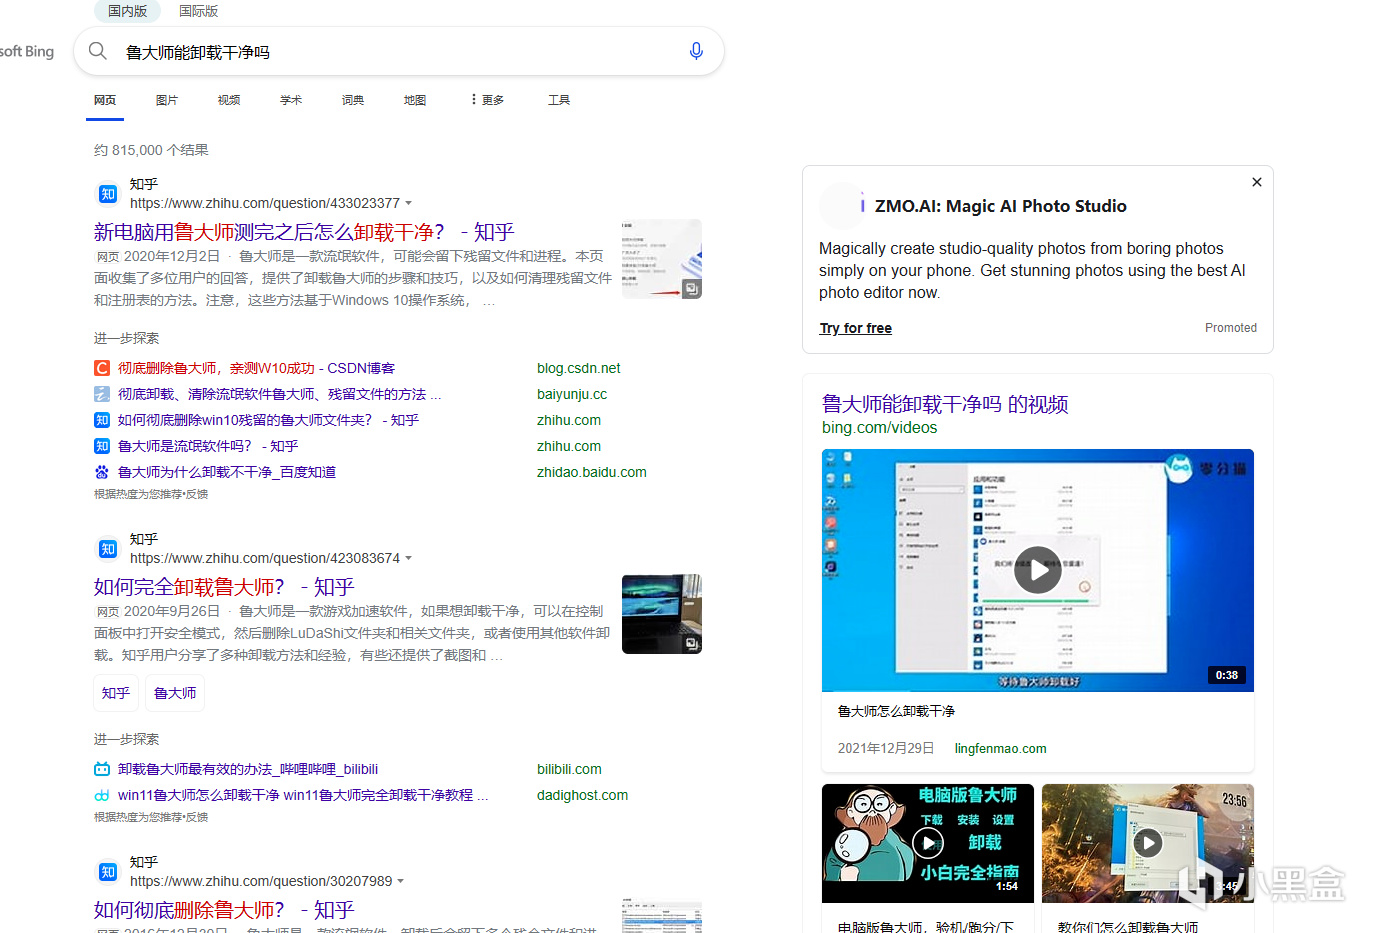The width and height of the screenshot is (1385, 933).
Task: Activate the voice search microphone icon
Action: pyautogui.click(x=696, y=51)
